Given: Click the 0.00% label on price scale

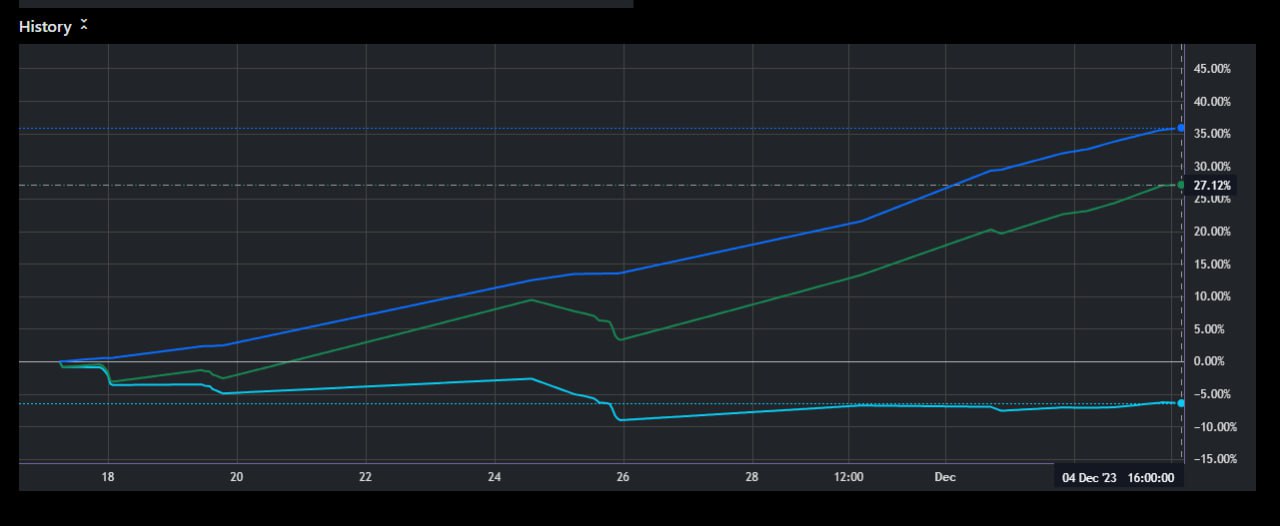Looking at the screenshot, I should pyautogui.click(x=1212, y=362).
